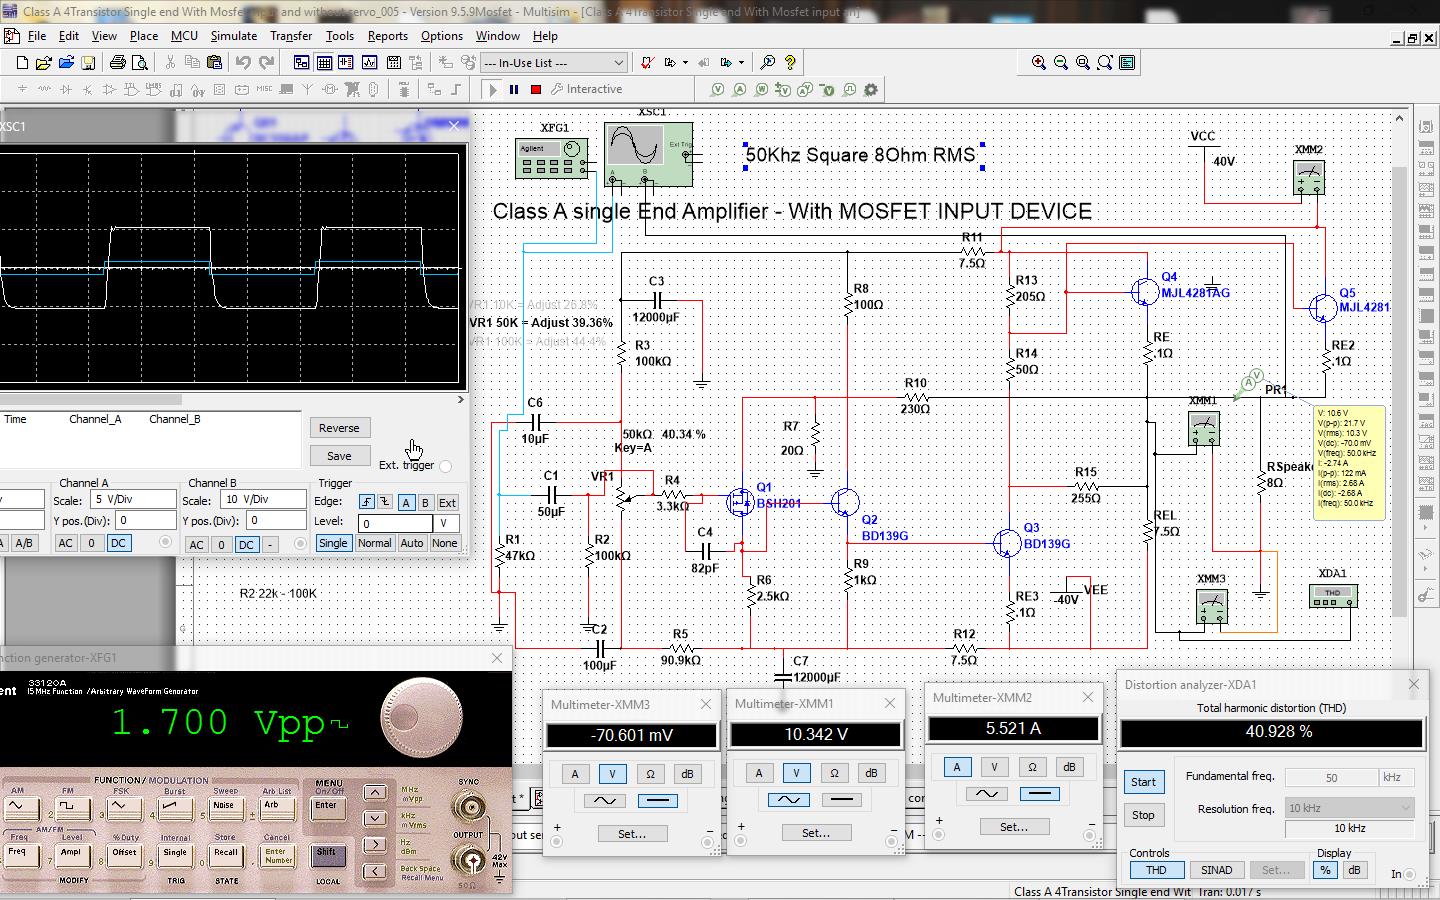The image size is (1440, 900).
Task: Click the XDA1 distortion analyzer symbol
Action: click(1333, 595)
